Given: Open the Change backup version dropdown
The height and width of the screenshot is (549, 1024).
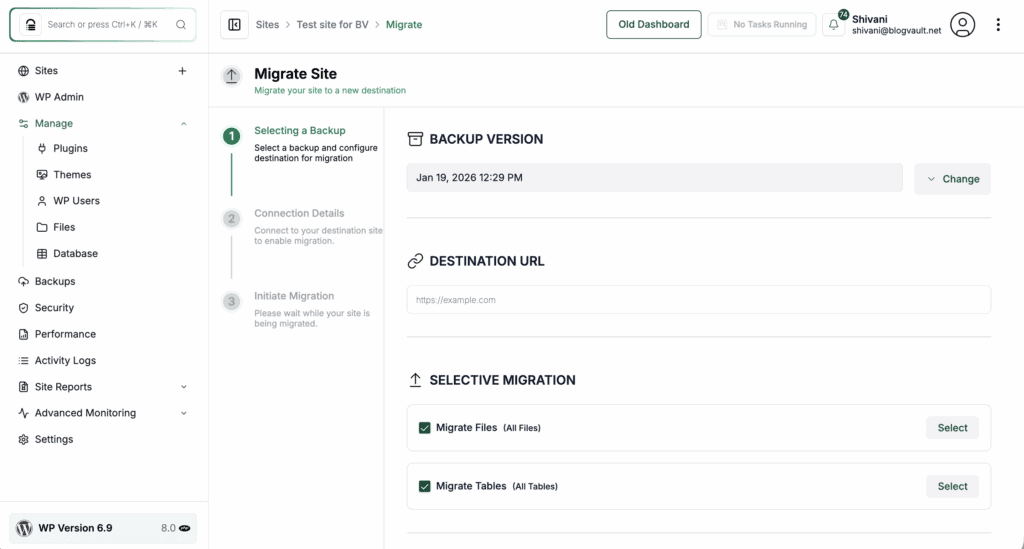Looking at the screenshot, I should (952, 179).
